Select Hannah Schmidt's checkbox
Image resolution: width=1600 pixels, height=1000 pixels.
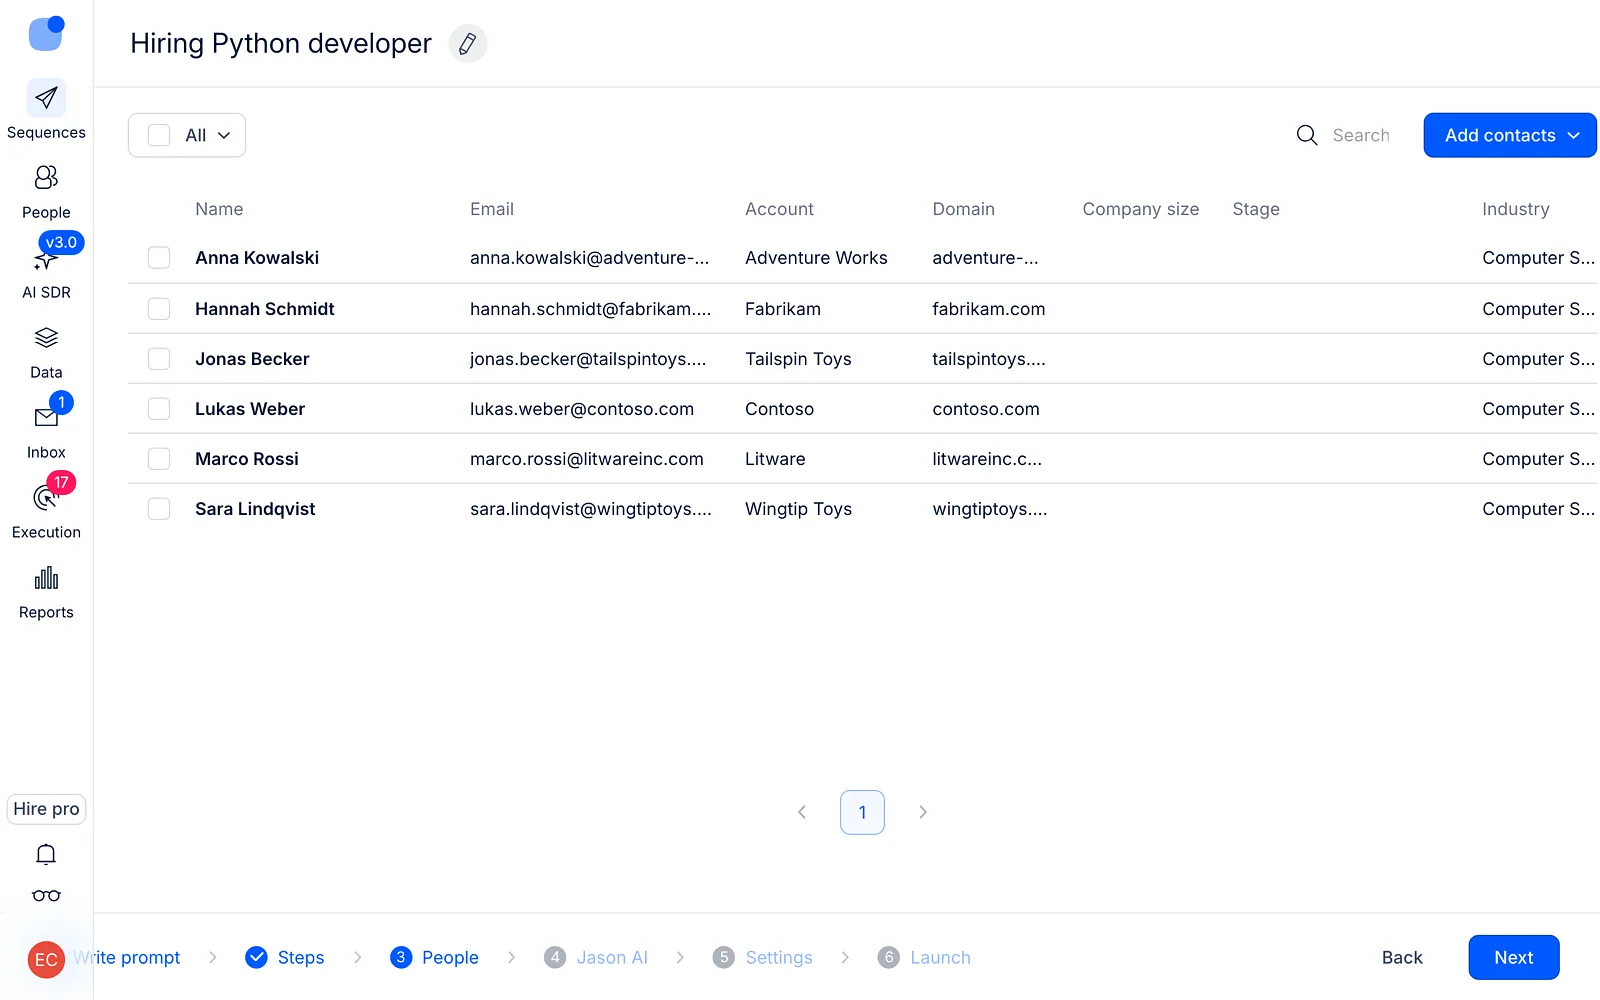tap(159, 309)
